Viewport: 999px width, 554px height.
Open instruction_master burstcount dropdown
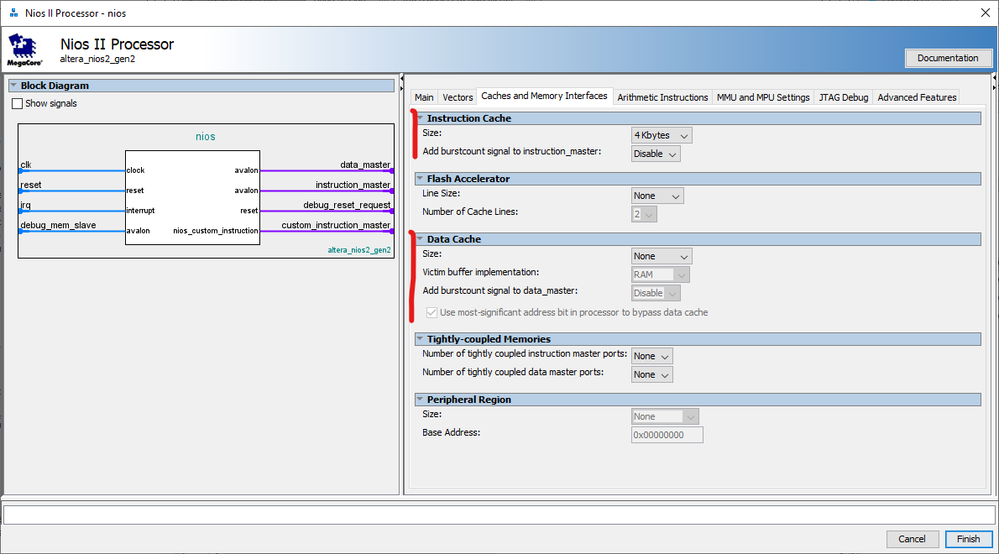coord(656,154)
